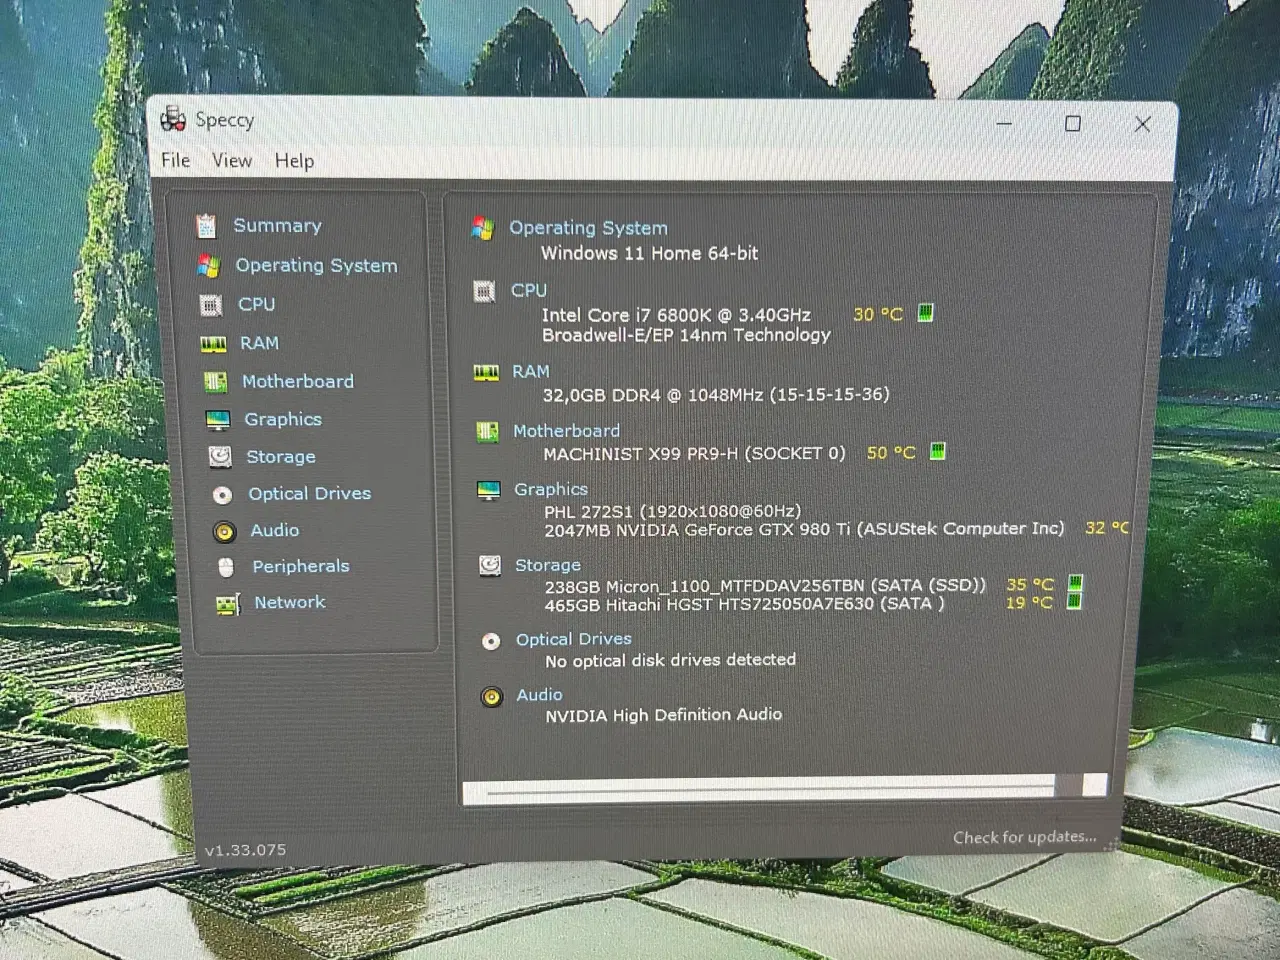Viewport: 1280px width, 960px height.
Task: Click the Optical Drives icon in the sidebar
Action: [224, 494]
